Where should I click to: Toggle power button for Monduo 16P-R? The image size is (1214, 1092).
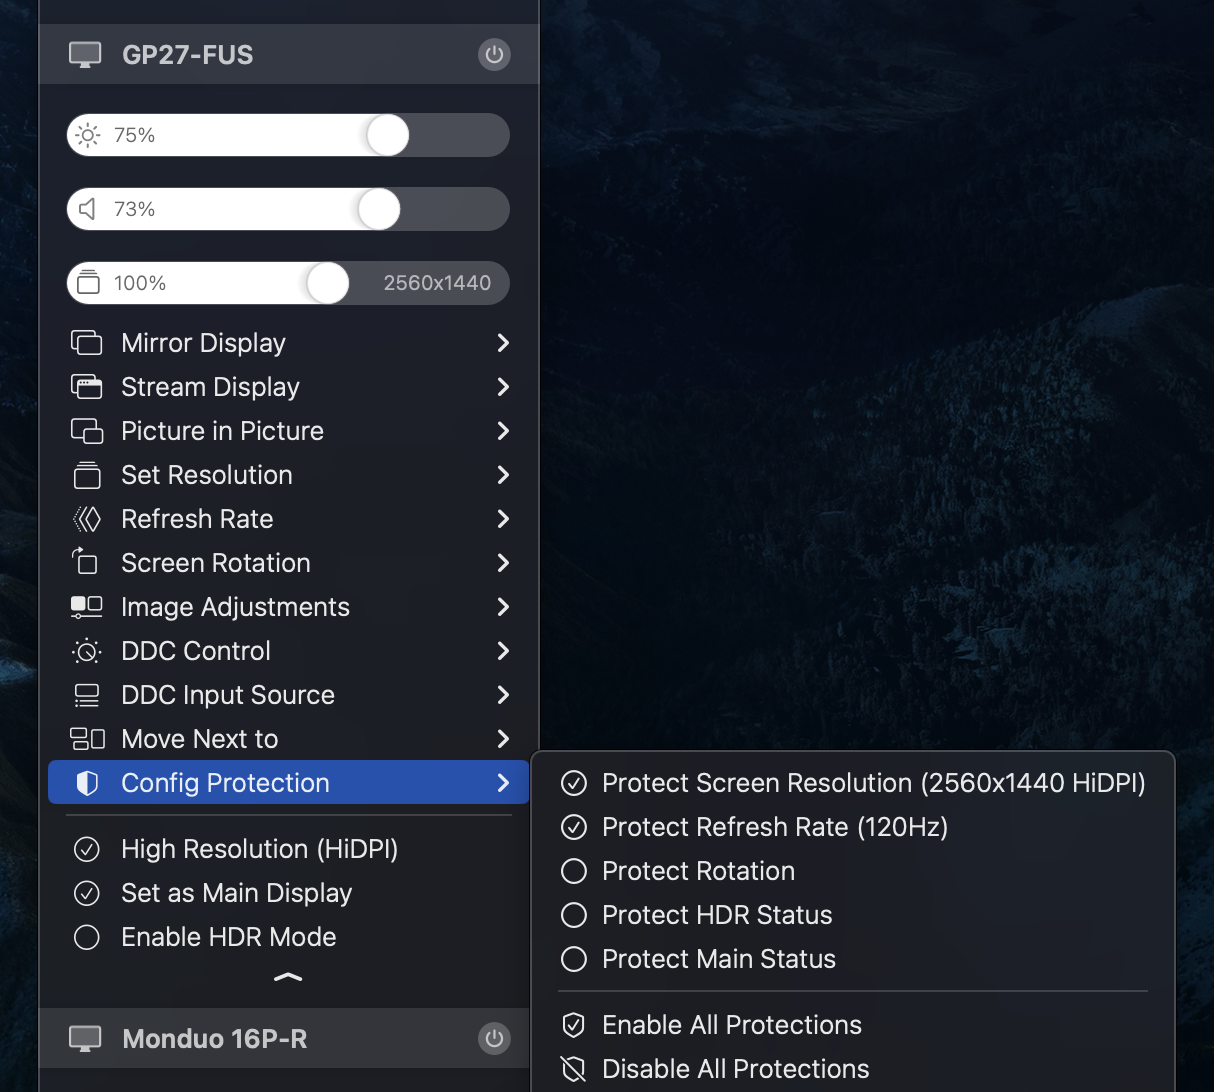click(x=494, y=1038)
